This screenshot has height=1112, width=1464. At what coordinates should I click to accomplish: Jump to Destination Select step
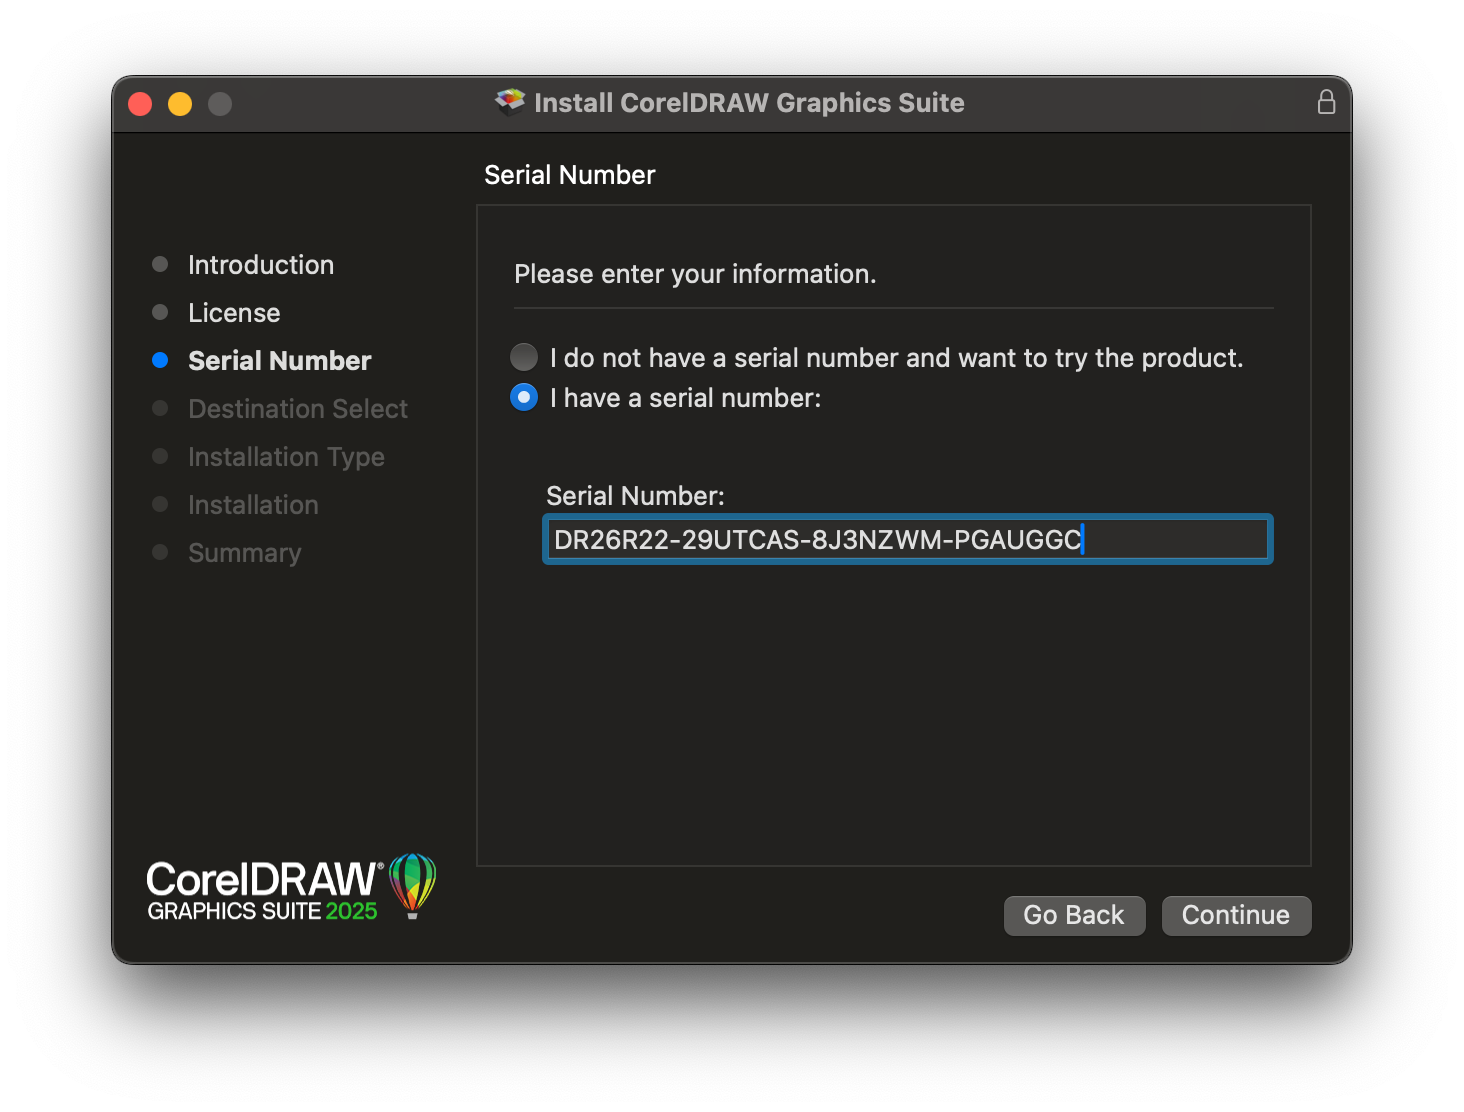[297, 408]
